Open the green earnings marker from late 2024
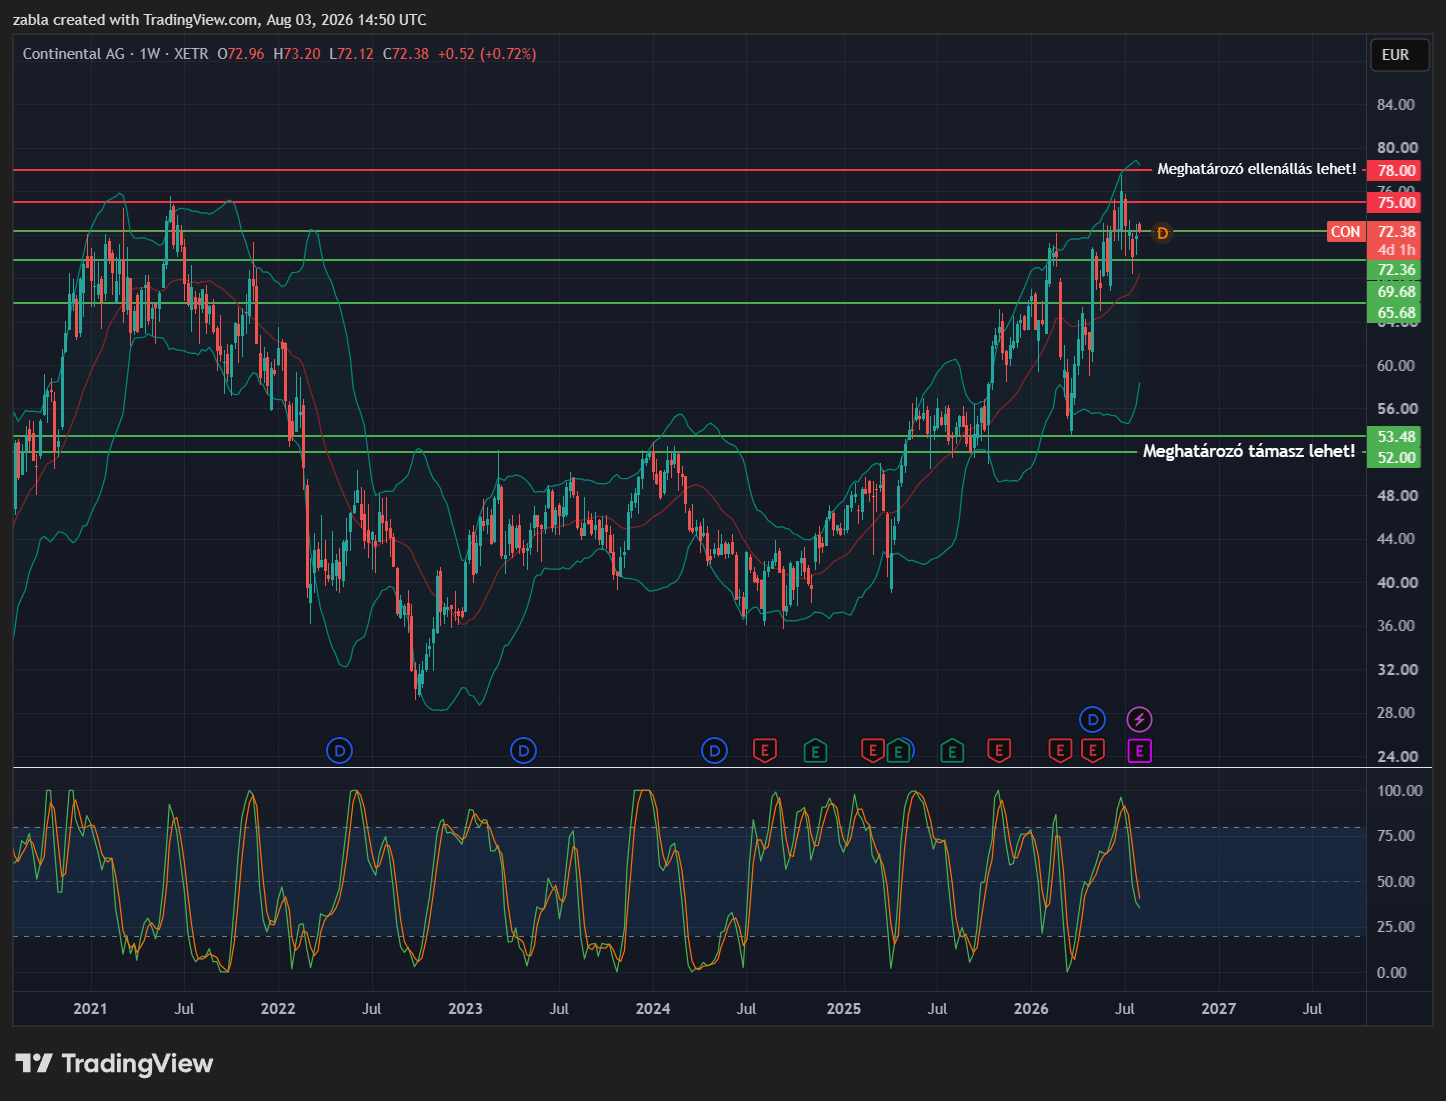The width and height of the screenshot is (1446, 1101). pos(816,750)
